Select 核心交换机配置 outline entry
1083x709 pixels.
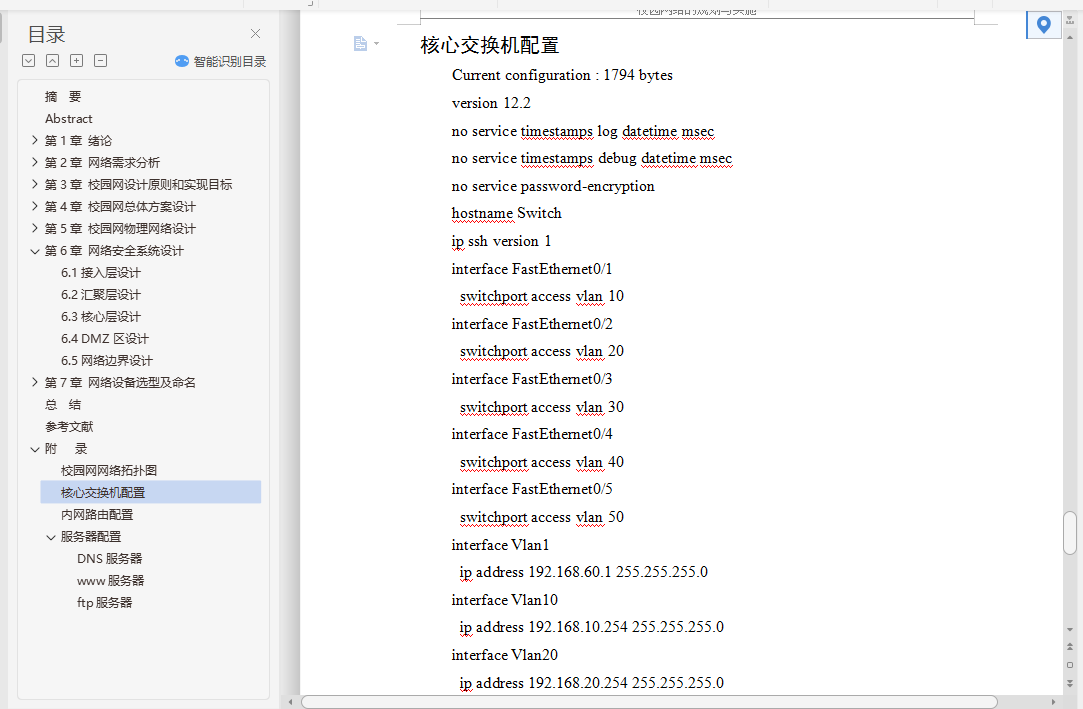pos(151,492)
